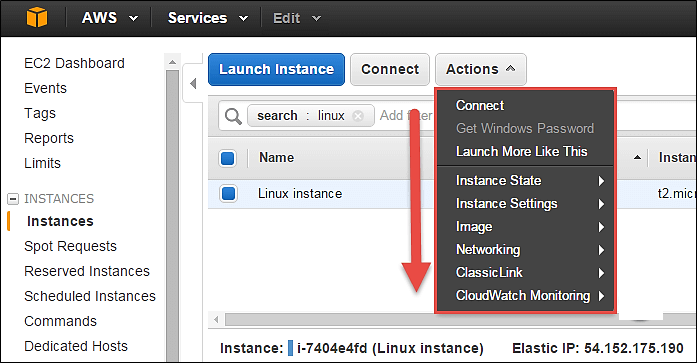Collapse the INSTANCES section in sidebar
Screen dimensions: 697x363
tap(13, 199)
